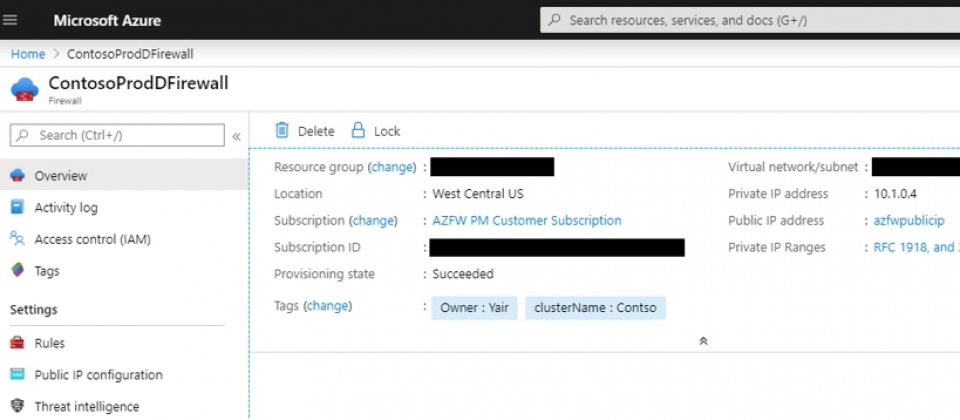Screen dimensions: 960x420
Task: Click the Lock button label
Action: pos(387,131)
